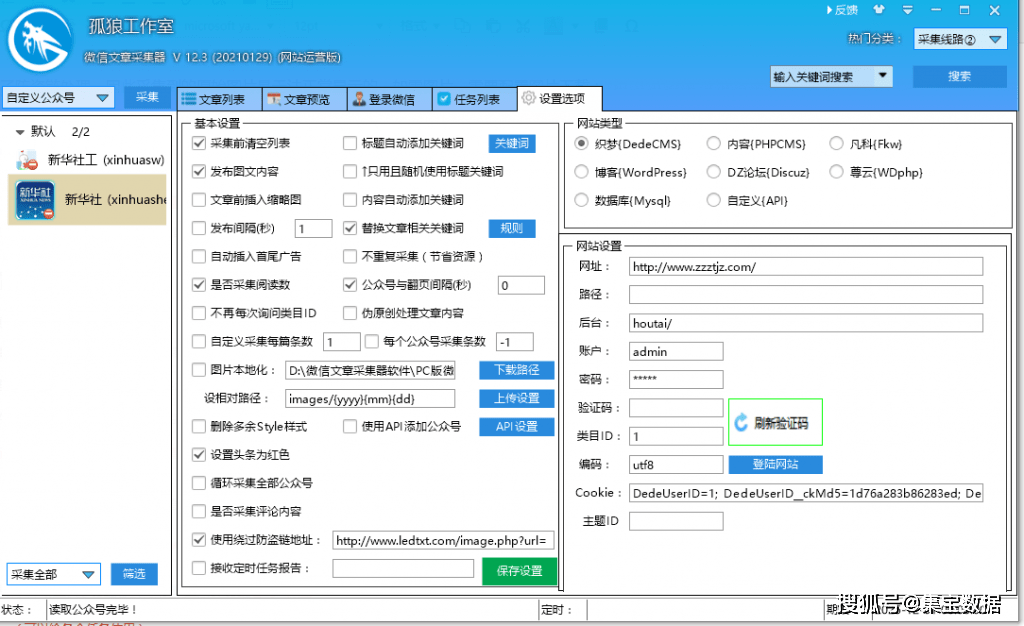Enable 循环采集全部公众号 checkbox
Screen dimensions: 1024x626
(x=199, y=483)
